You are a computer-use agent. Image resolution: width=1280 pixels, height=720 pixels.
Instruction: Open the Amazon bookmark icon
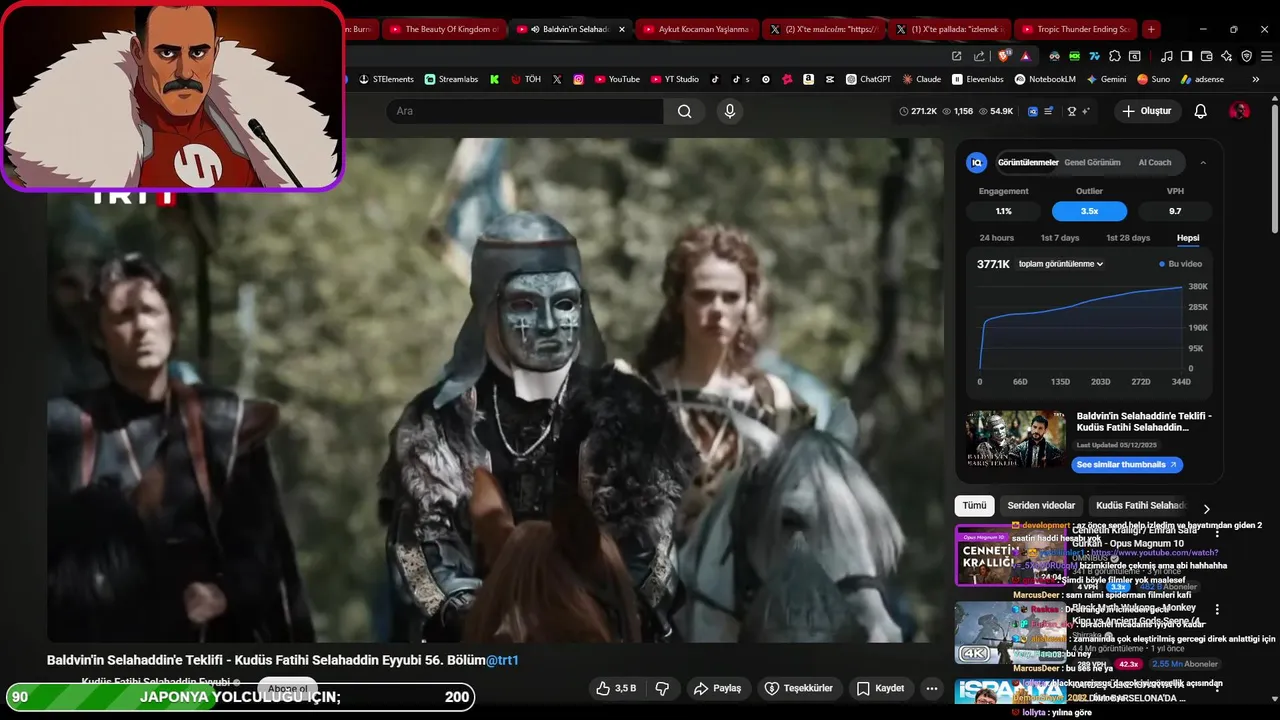coord(808,79)
